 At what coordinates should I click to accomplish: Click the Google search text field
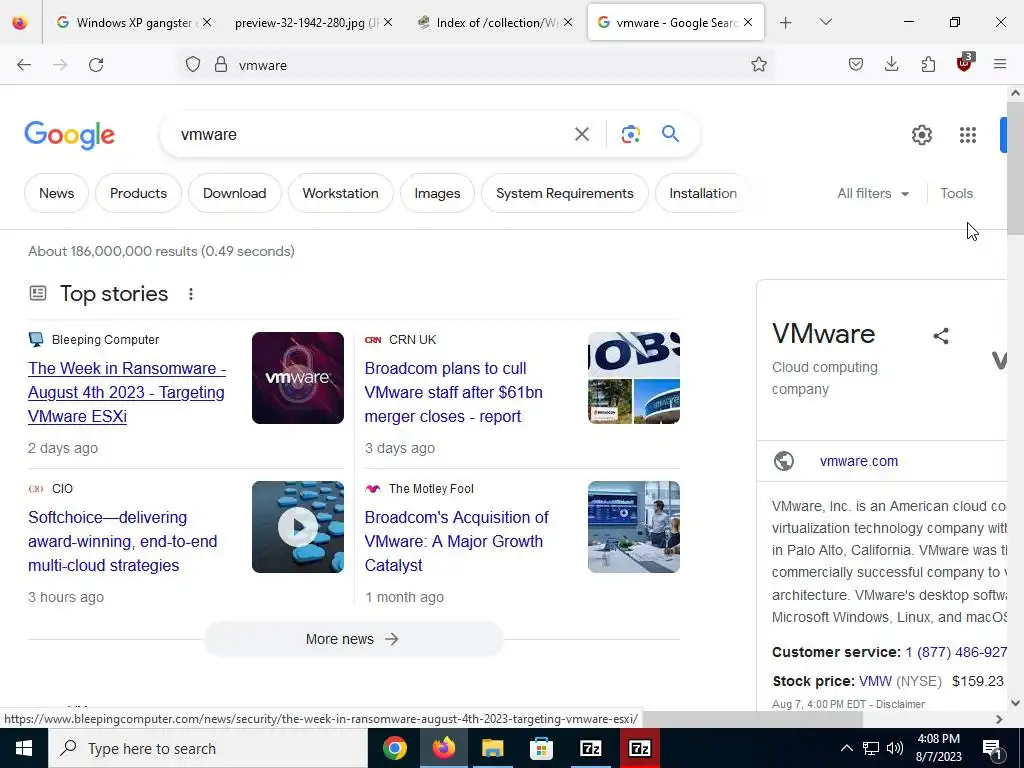(372, 135)
